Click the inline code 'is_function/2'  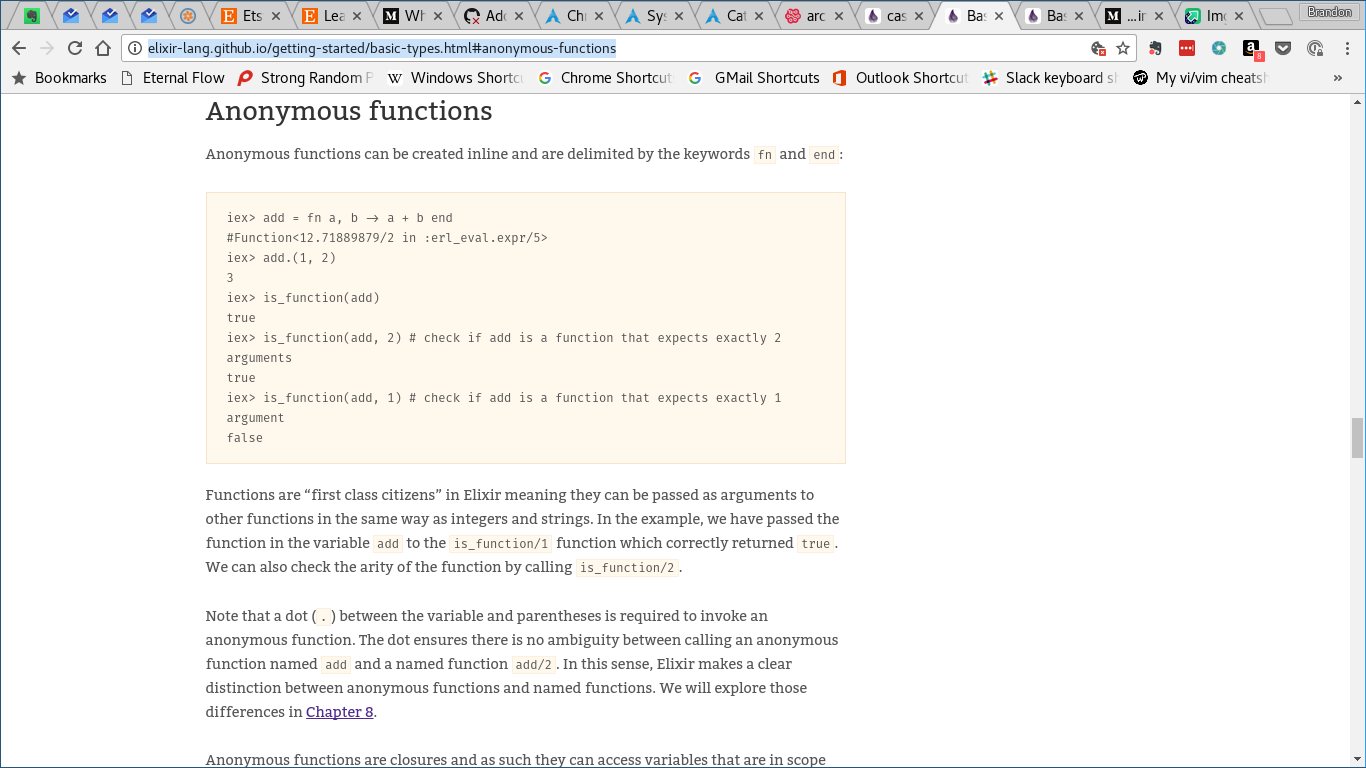[628, 568]
